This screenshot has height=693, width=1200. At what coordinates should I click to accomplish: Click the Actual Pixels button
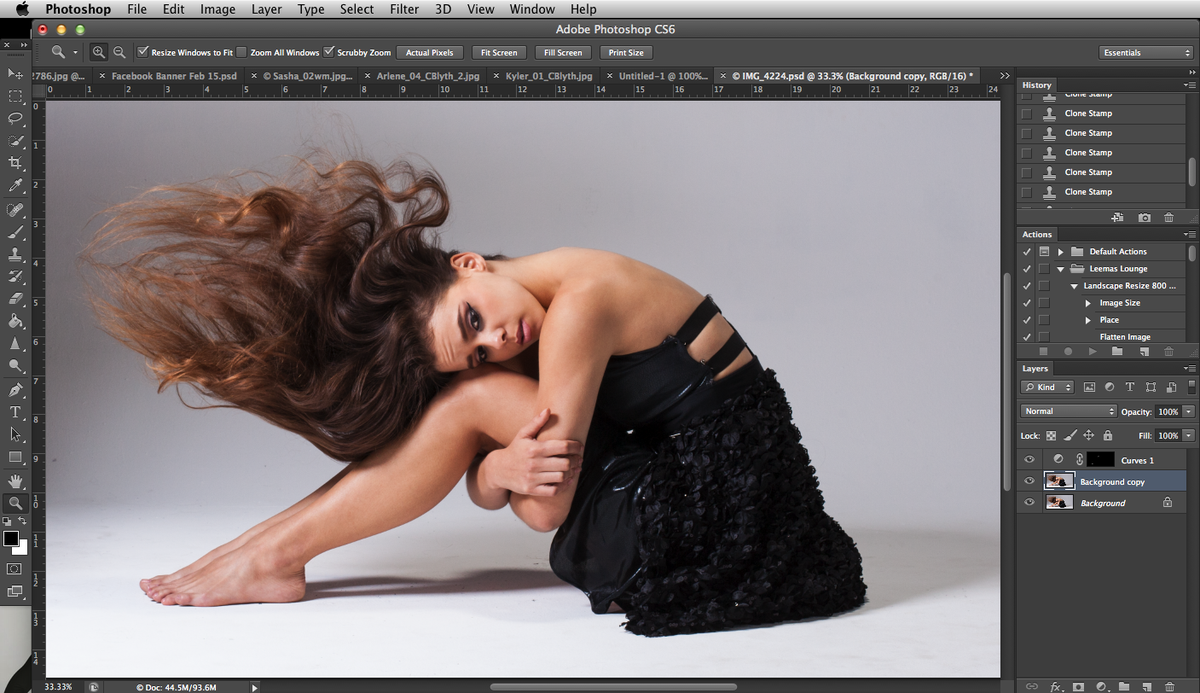(429, 52)
